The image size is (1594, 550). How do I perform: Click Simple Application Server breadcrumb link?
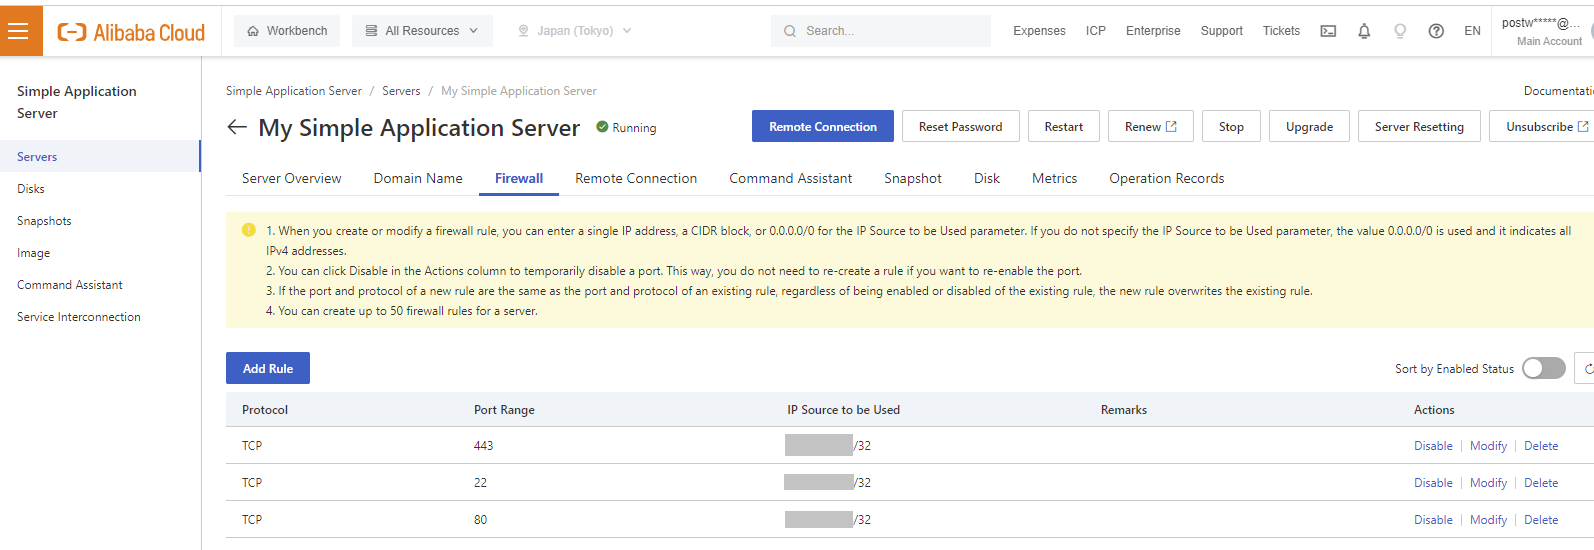[294, 91]
